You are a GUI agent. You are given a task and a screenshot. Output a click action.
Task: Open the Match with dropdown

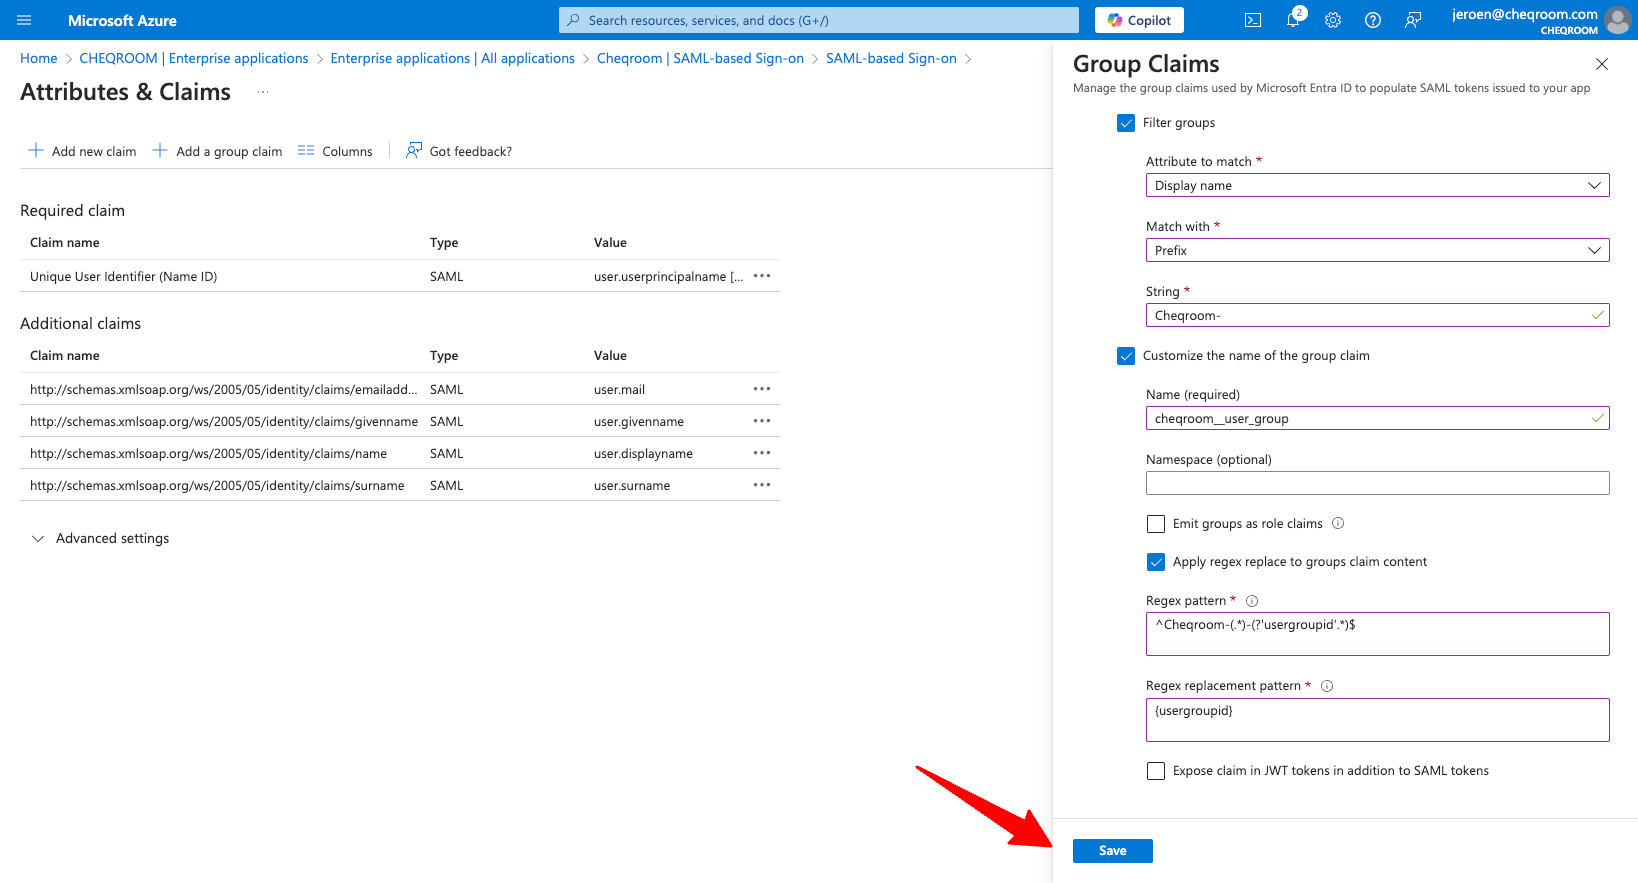click(1377, 251)
